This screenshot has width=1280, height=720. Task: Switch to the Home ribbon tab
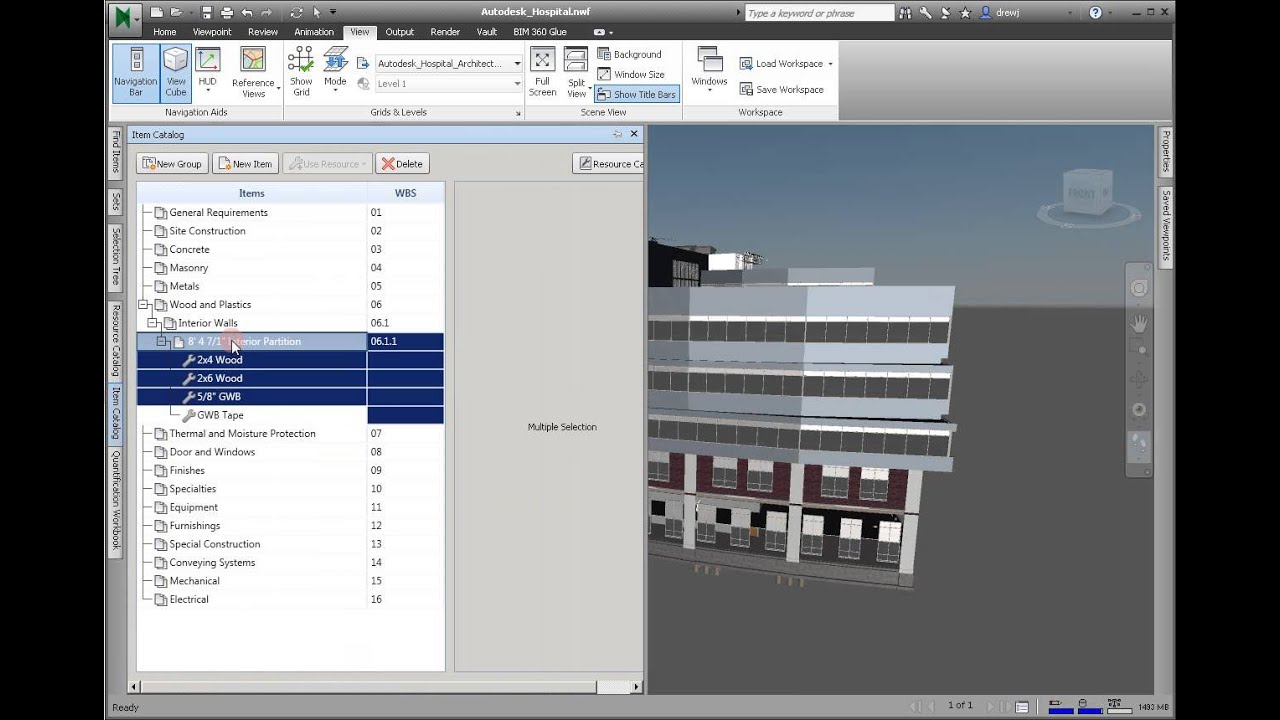[x=165, y=32]
